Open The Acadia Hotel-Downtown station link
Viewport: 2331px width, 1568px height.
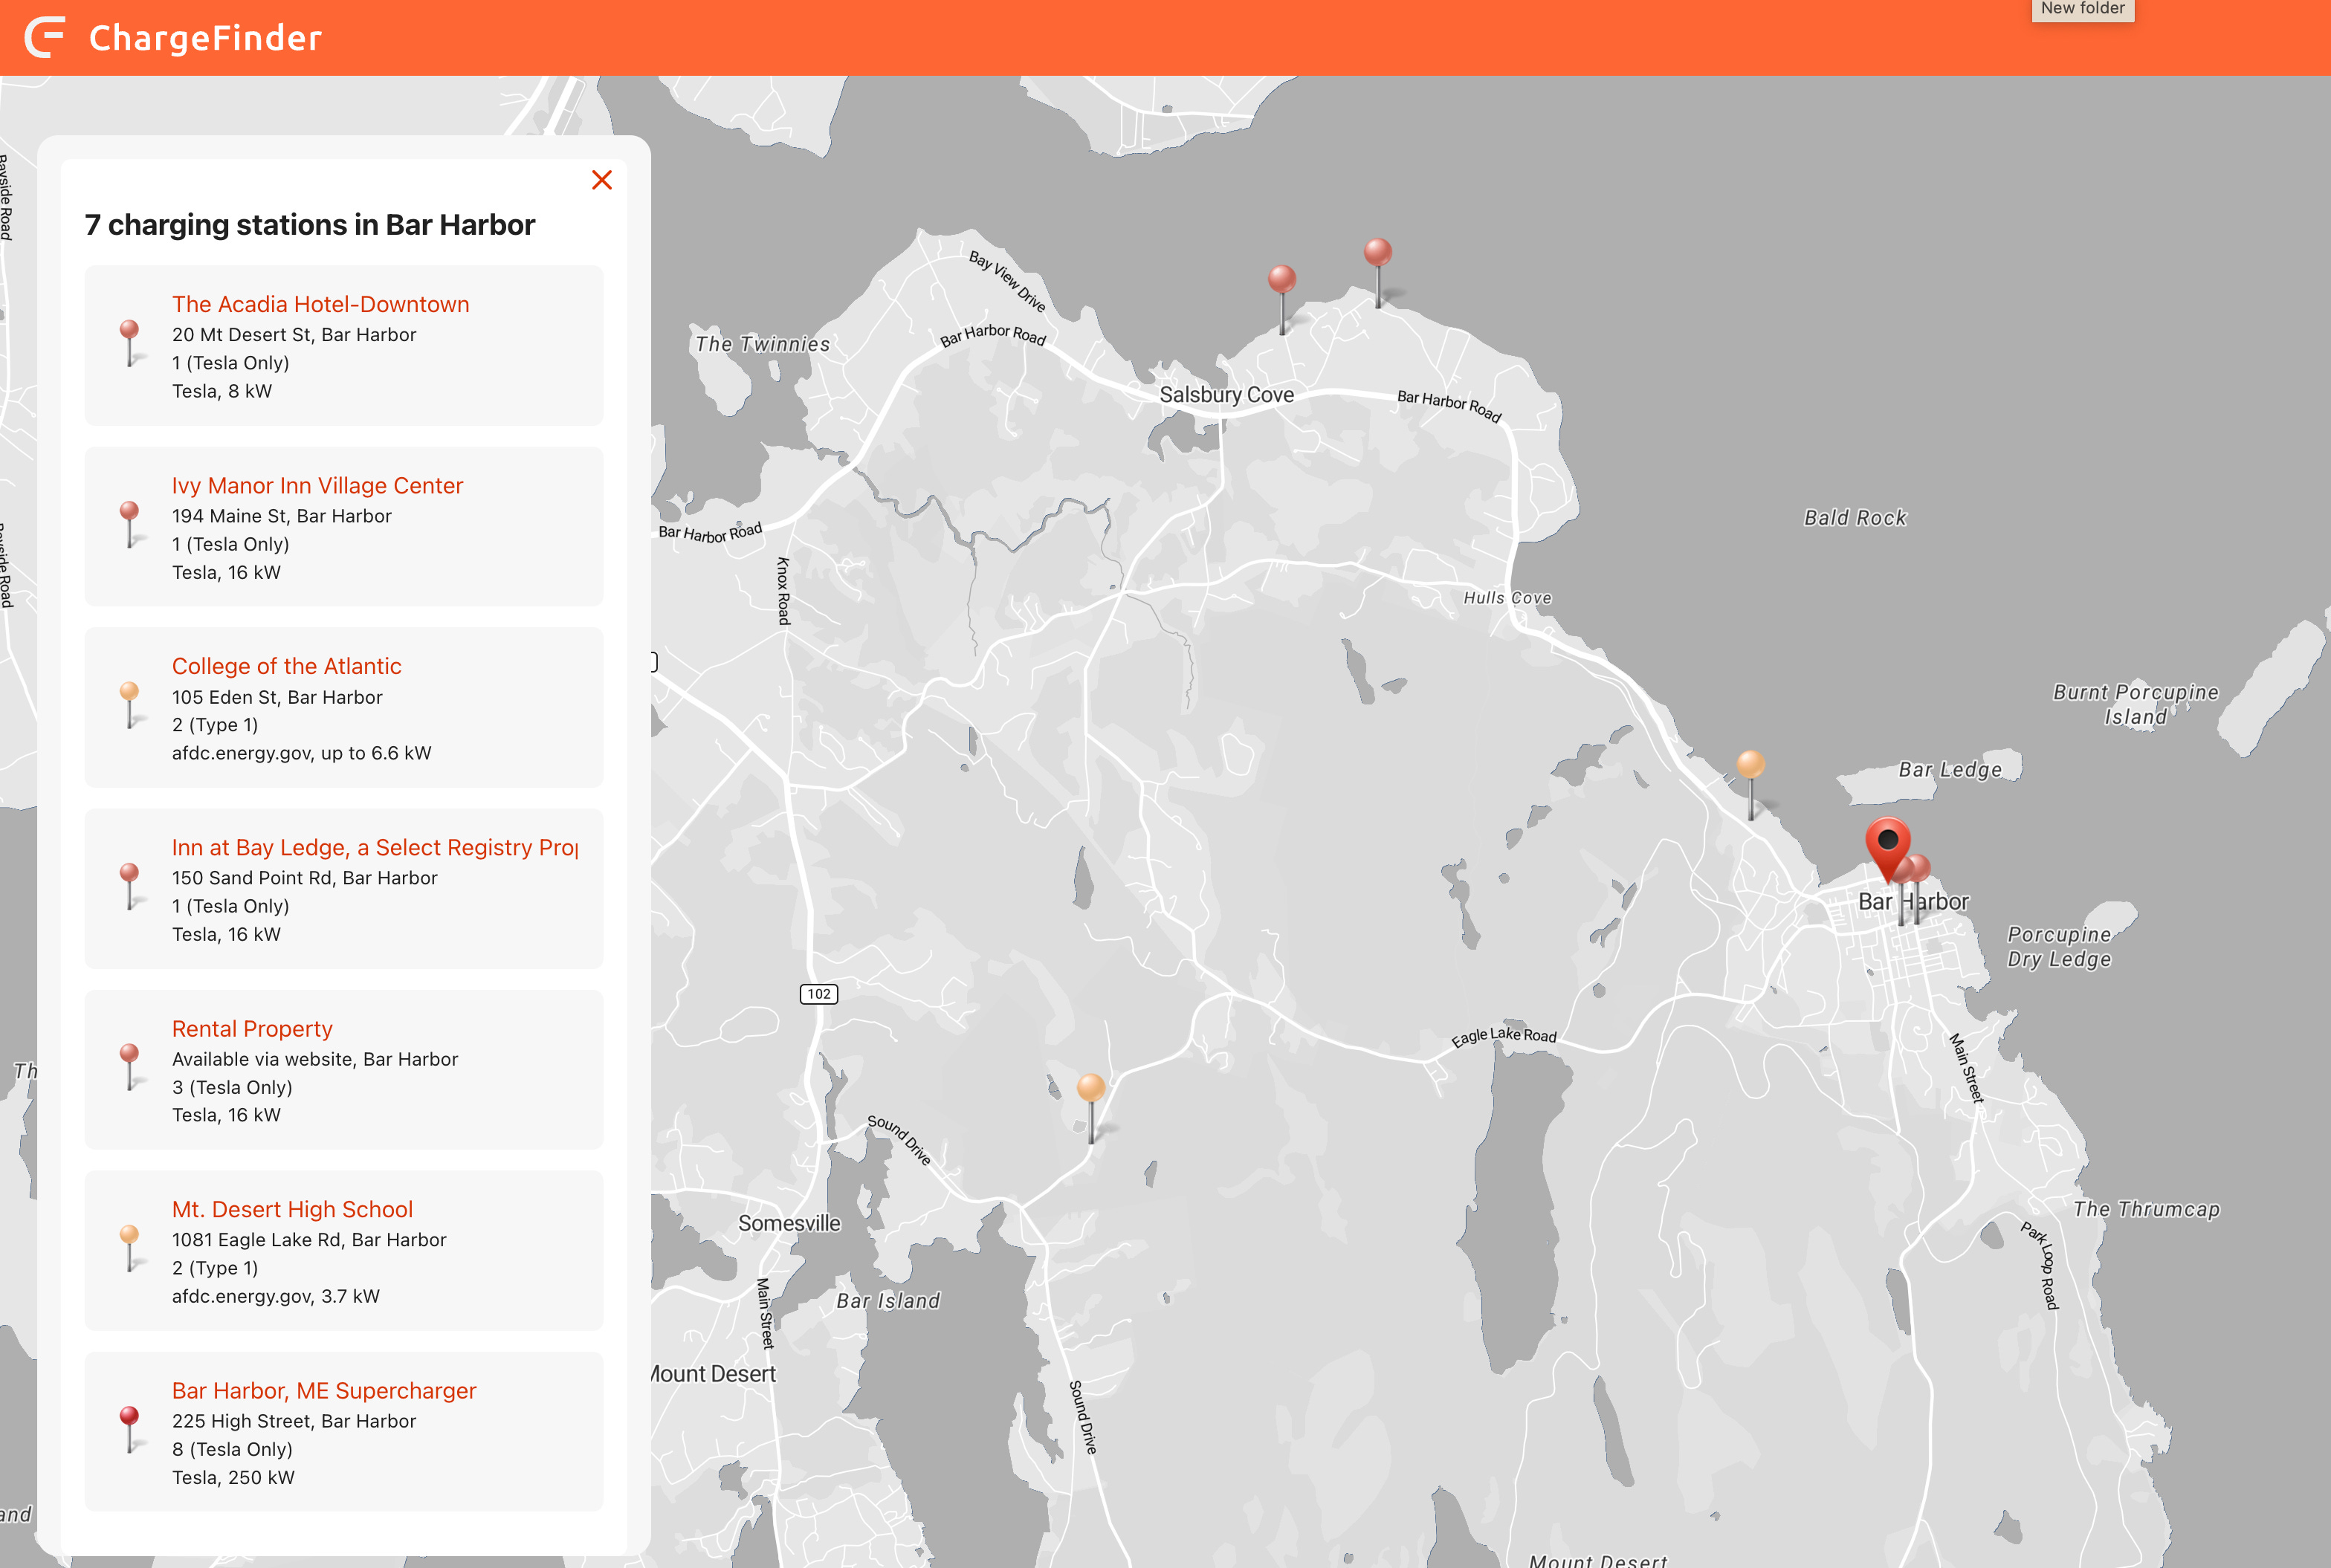pyautogui.click(x=320, y=304)
